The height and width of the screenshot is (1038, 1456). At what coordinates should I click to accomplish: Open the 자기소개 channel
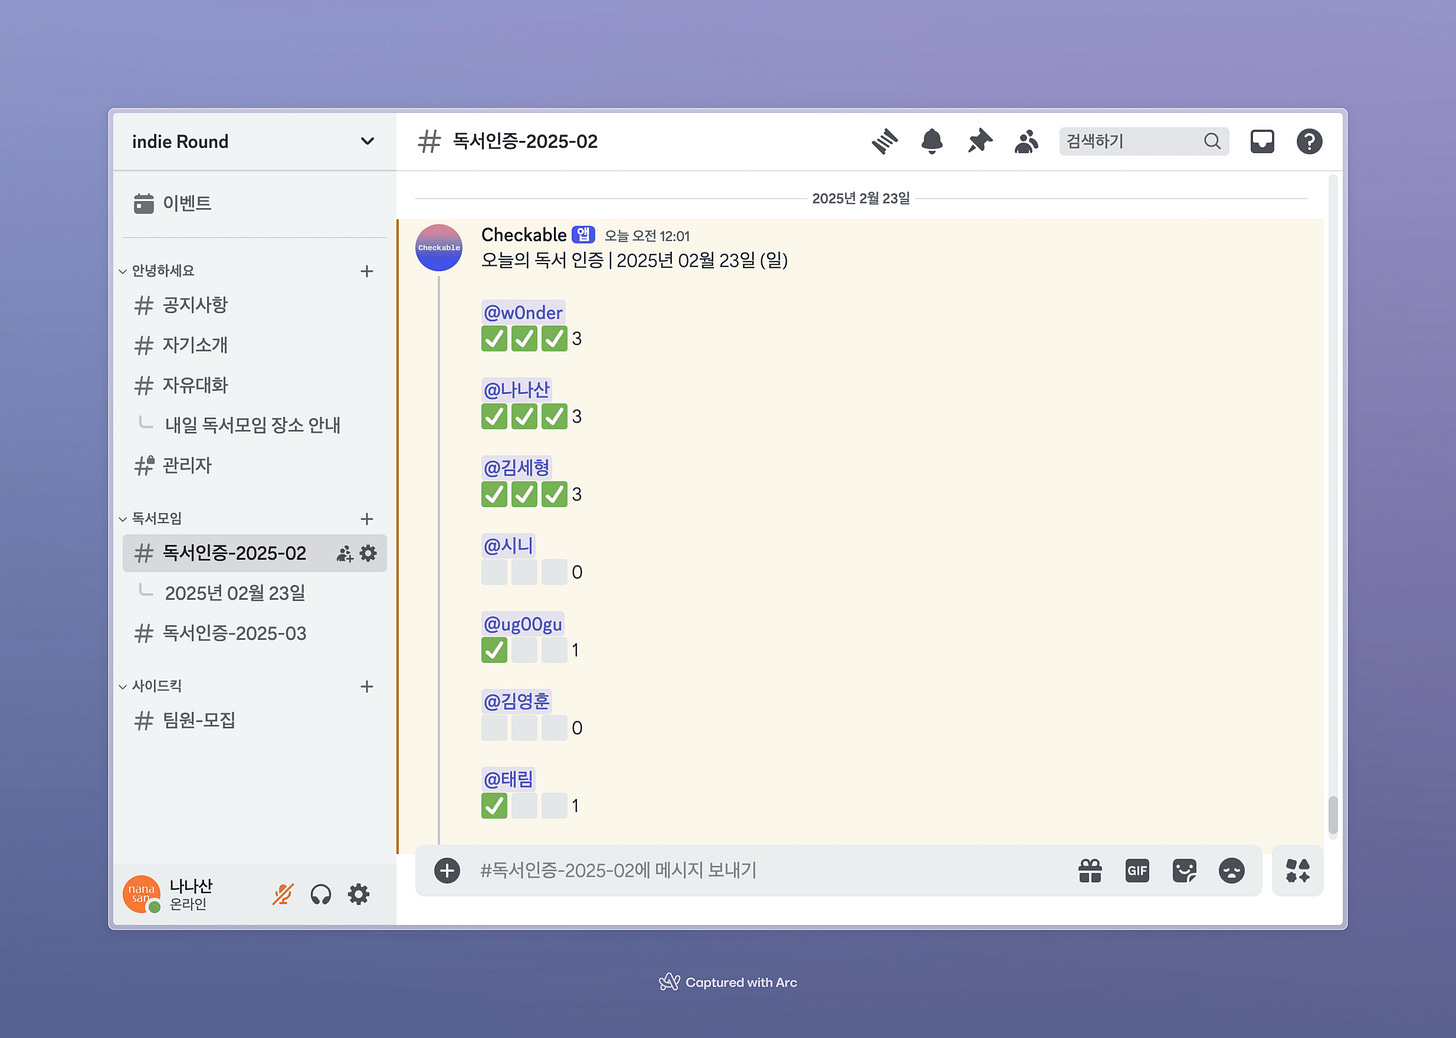point(254,345)
